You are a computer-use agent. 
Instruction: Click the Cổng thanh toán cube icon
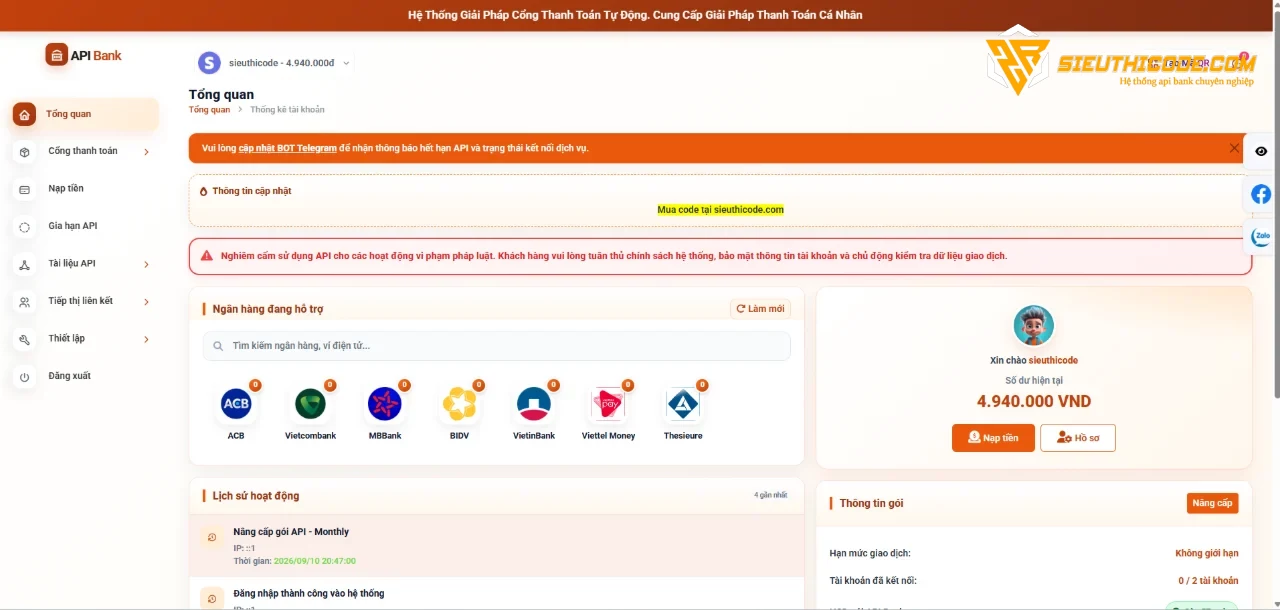[x=24, y=152]
